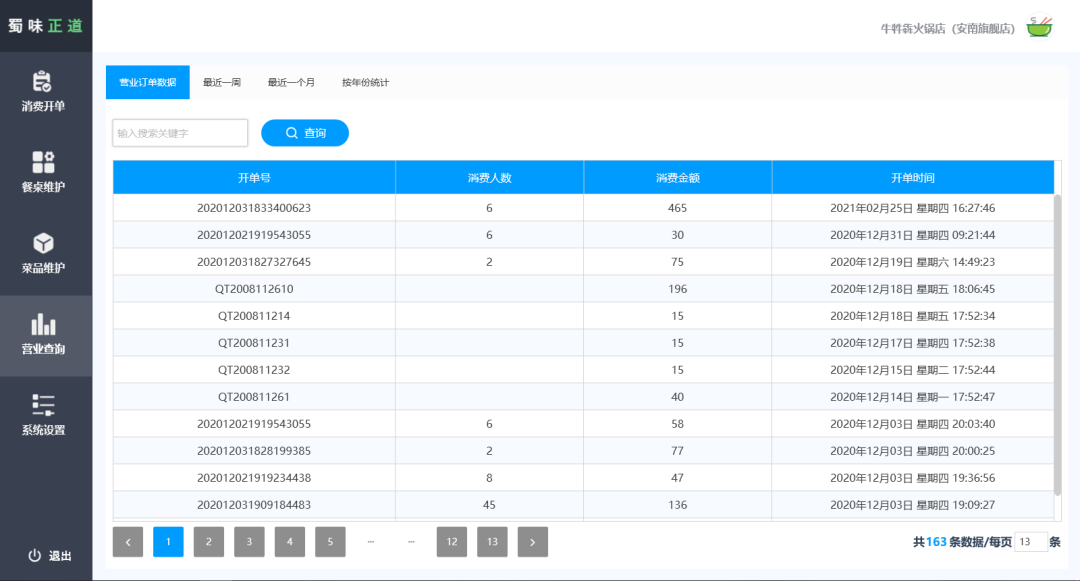This screenshot has height=581, width=1080.
Task: Jump to page 13
Action: click(492, 542)
